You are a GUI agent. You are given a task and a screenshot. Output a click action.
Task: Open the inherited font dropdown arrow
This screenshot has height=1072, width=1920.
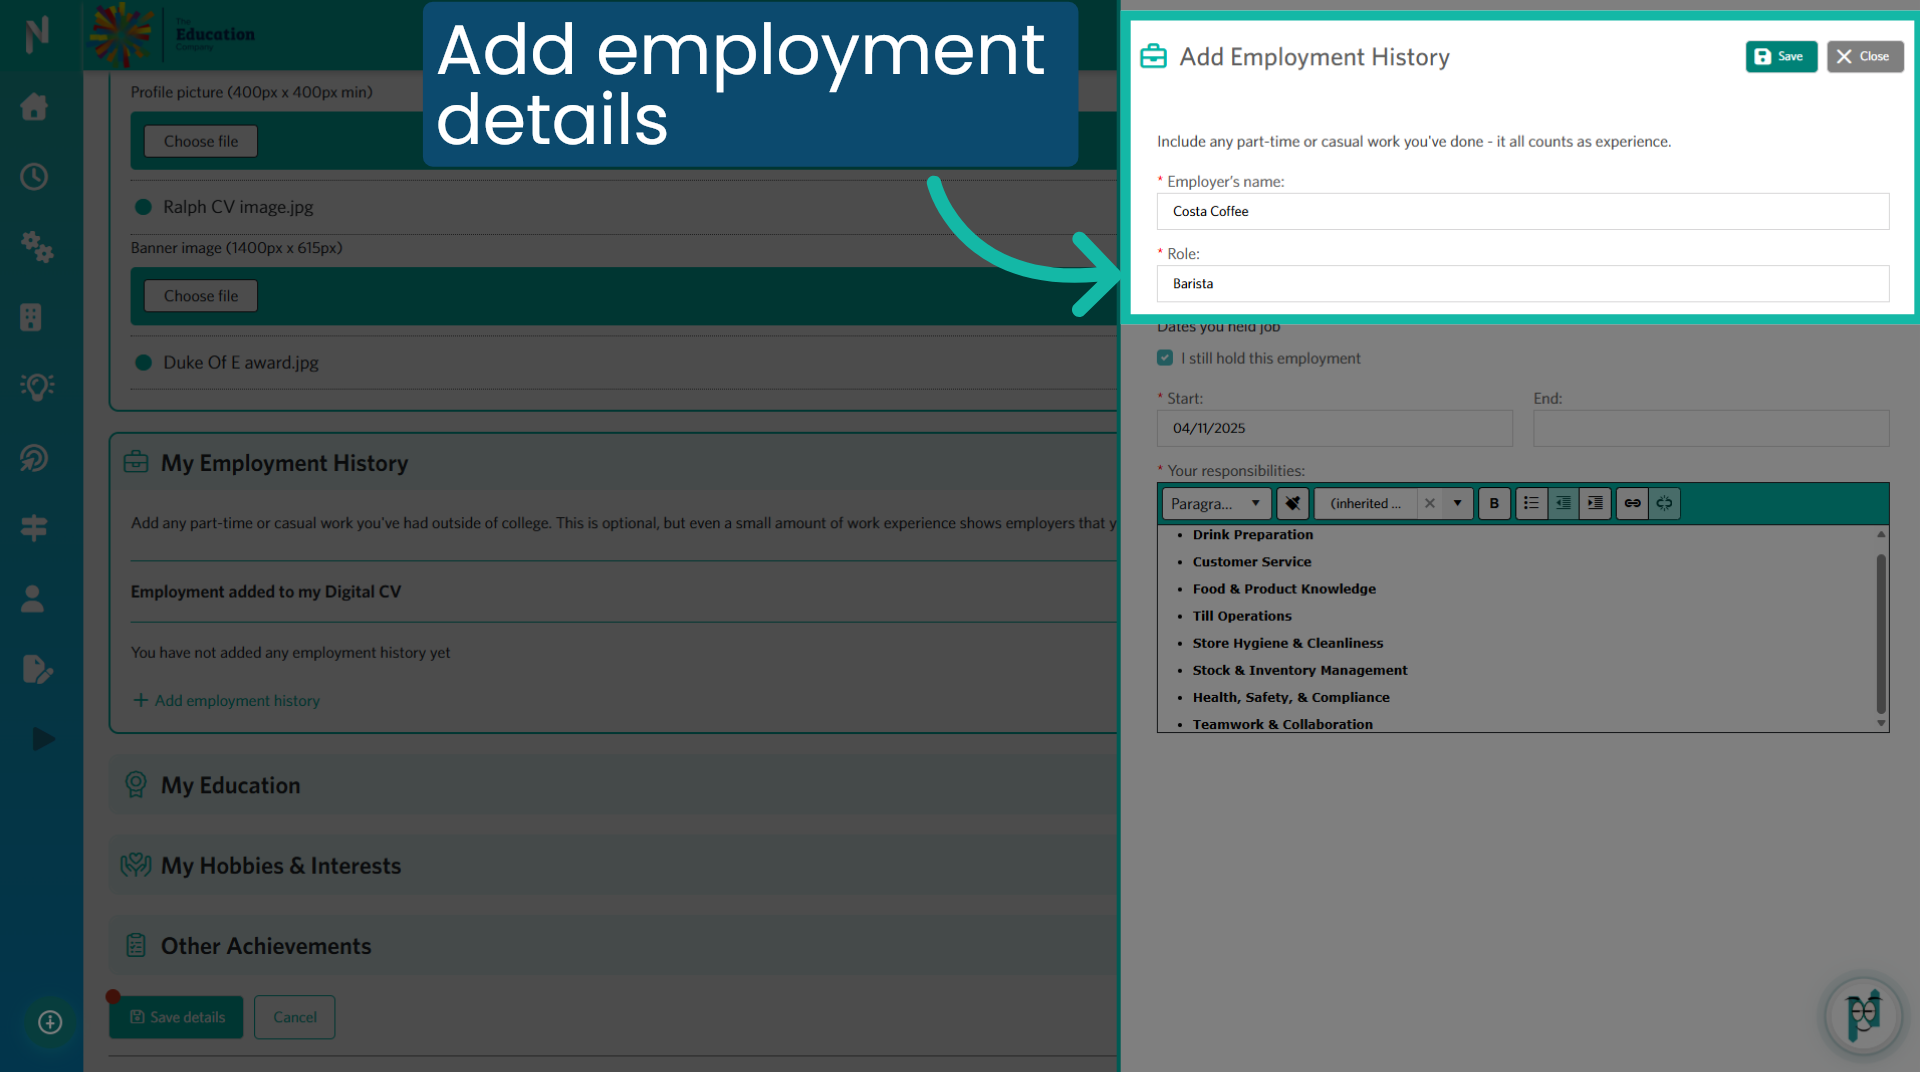pos(1457,503)
